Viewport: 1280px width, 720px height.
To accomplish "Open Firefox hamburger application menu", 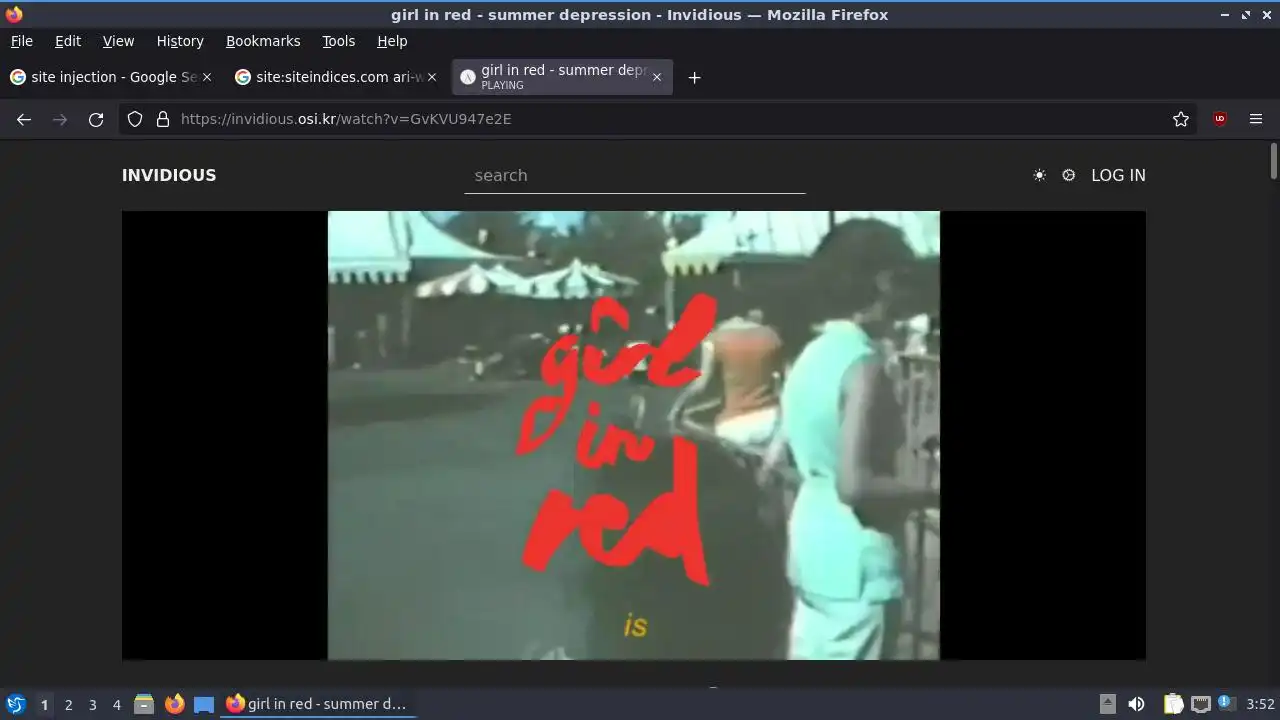I will [1256, 119].
